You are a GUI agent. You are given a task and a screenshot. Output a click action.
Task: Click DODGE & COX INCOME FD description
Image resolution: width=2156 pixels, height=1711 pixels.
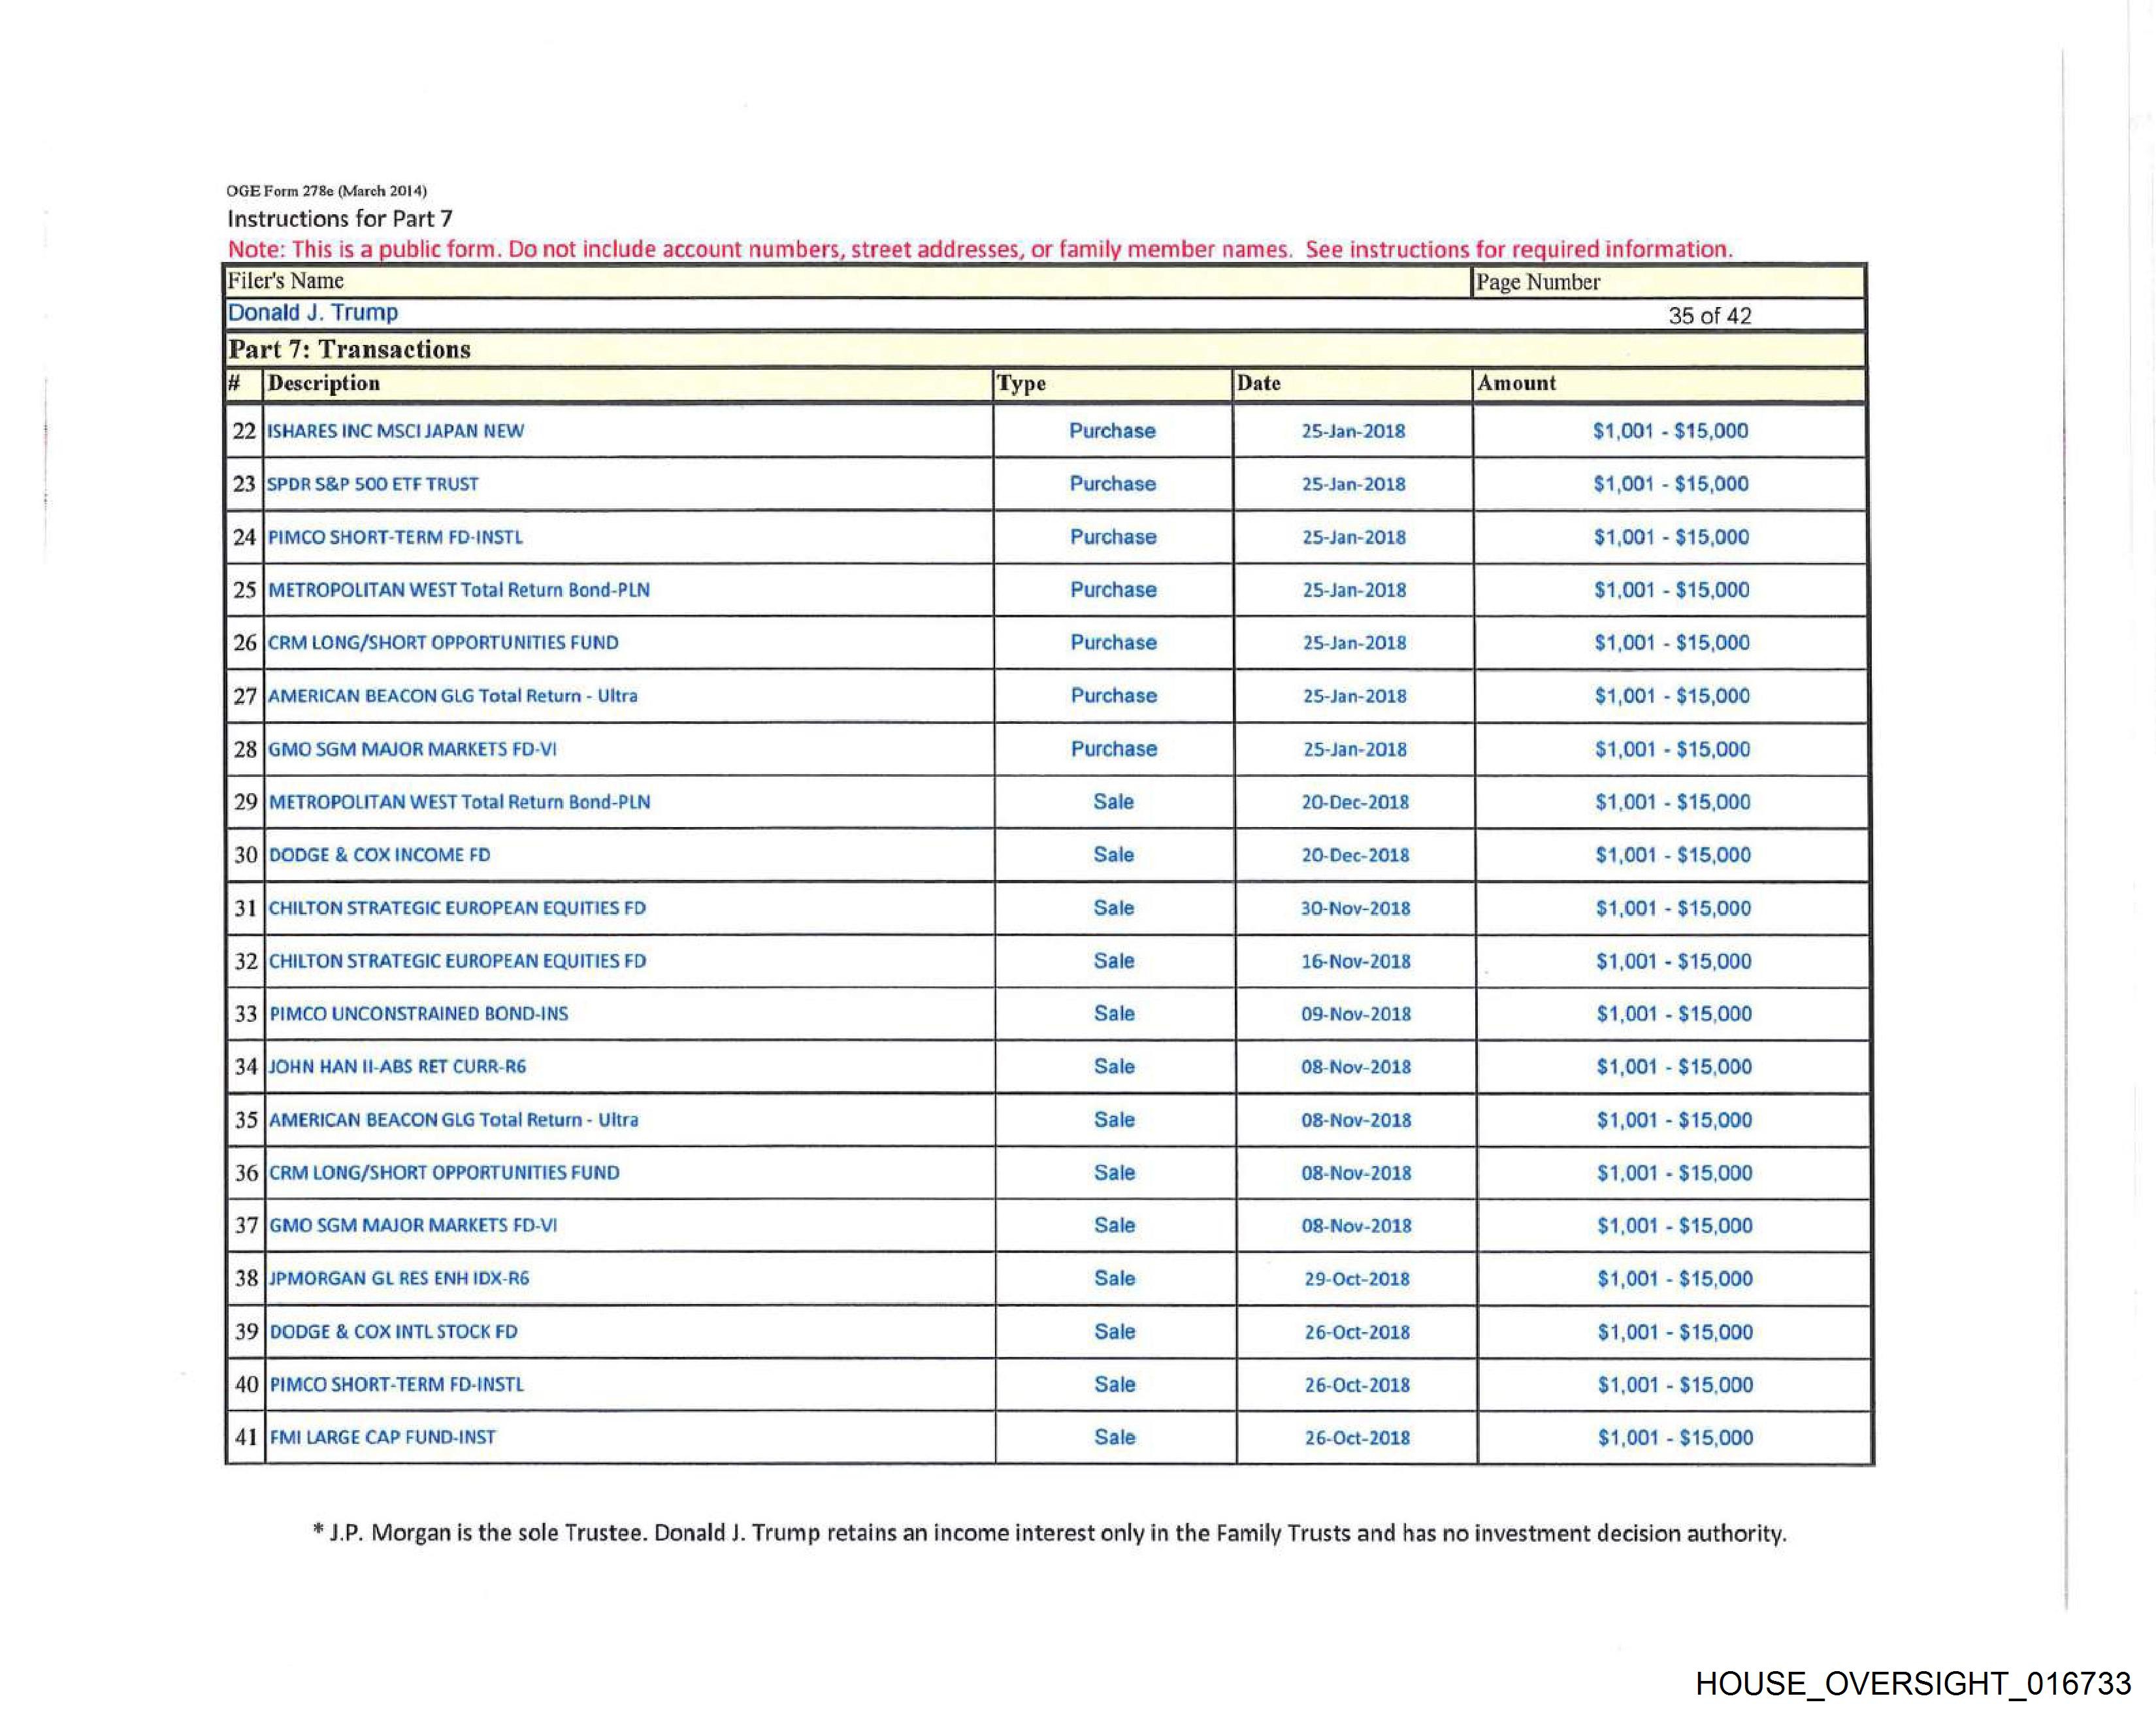tap(380, 855)
